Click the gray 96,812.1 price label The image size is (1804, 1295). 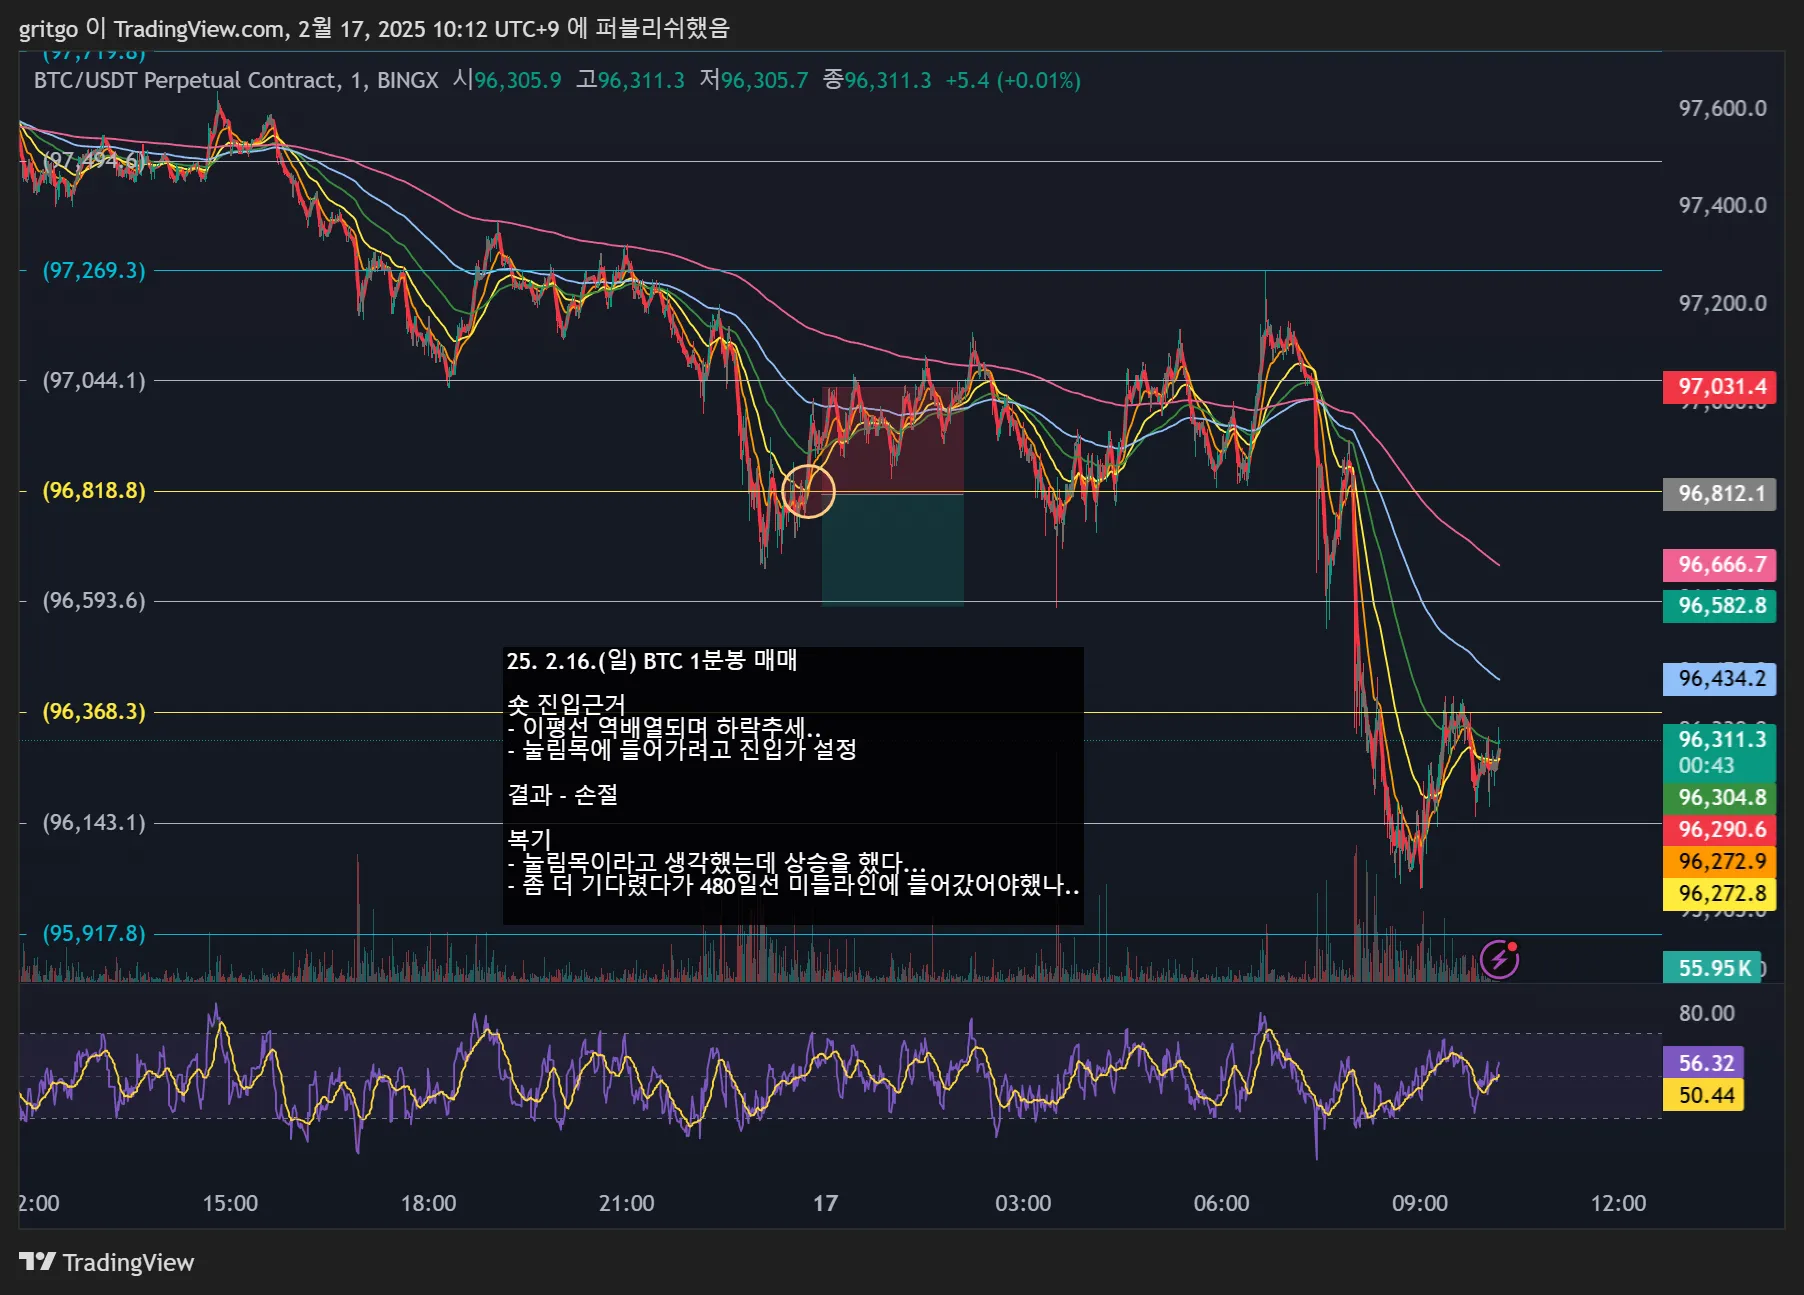[1720, 494]
